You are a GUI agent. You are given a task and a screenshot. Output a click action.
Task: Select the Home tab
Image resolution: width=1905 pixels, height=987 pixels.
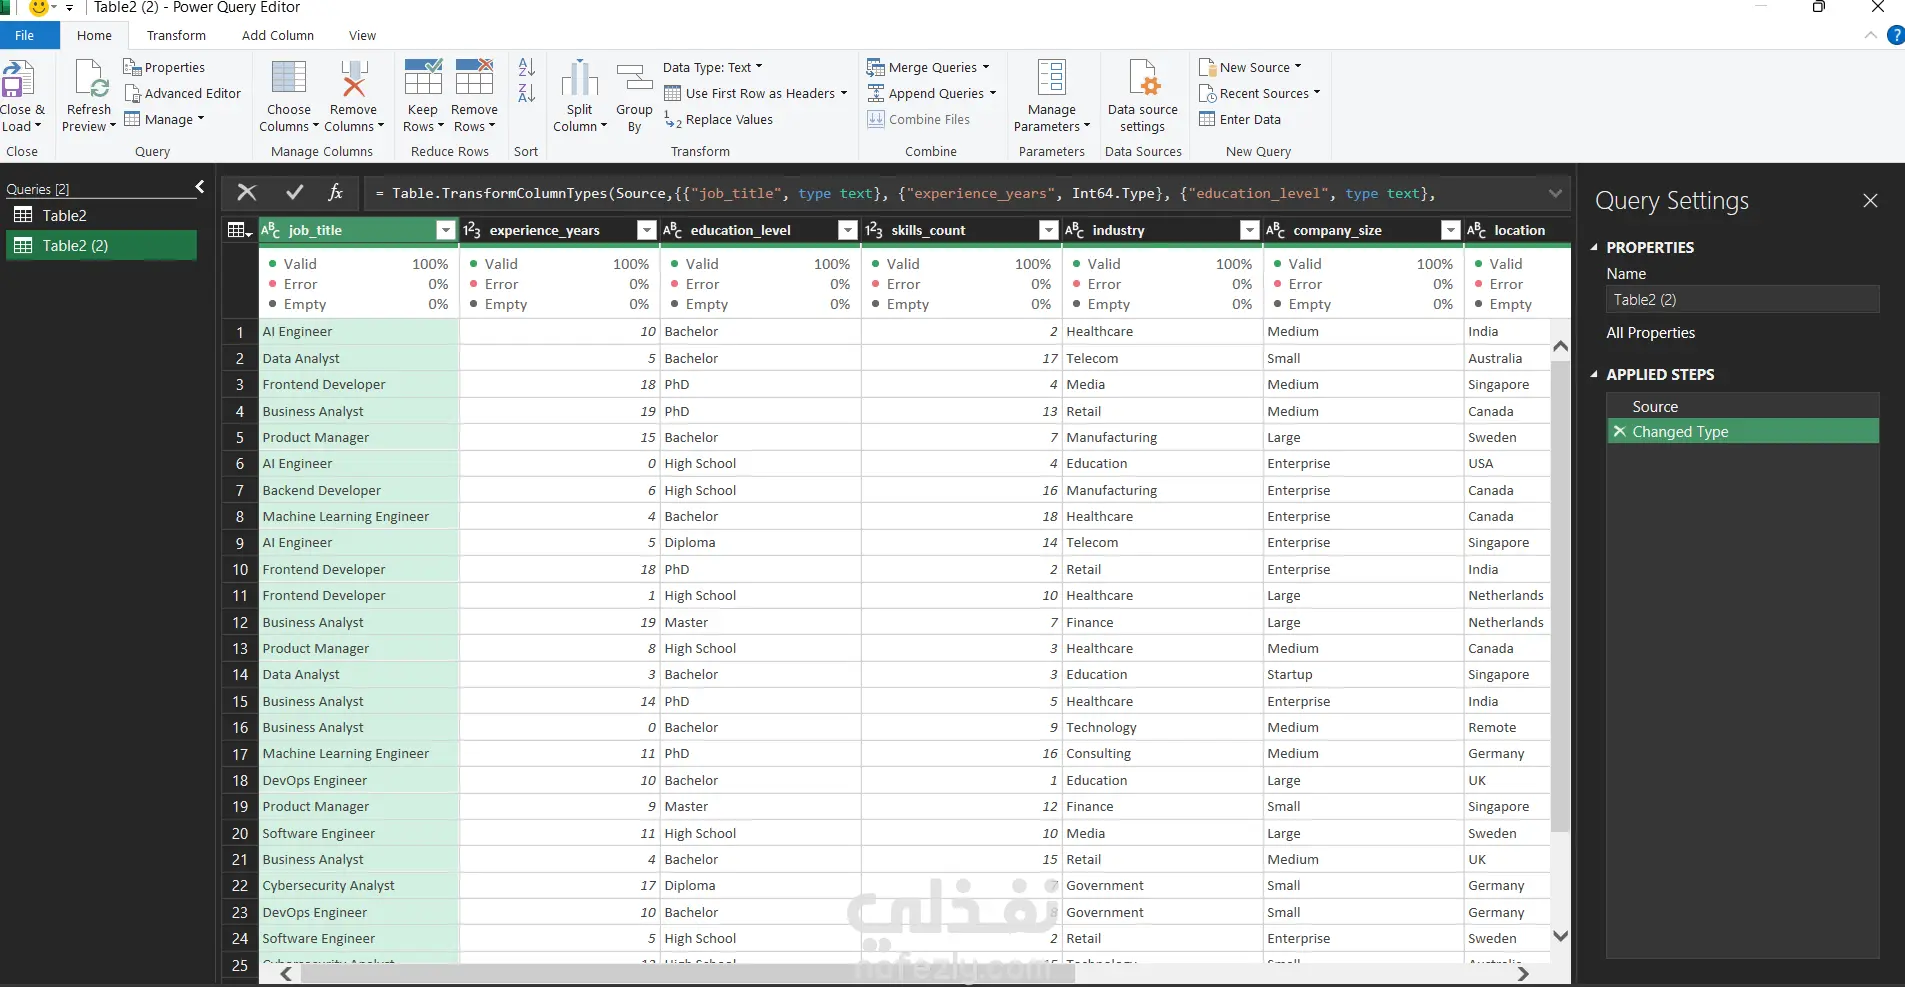(x=95, y=35)
